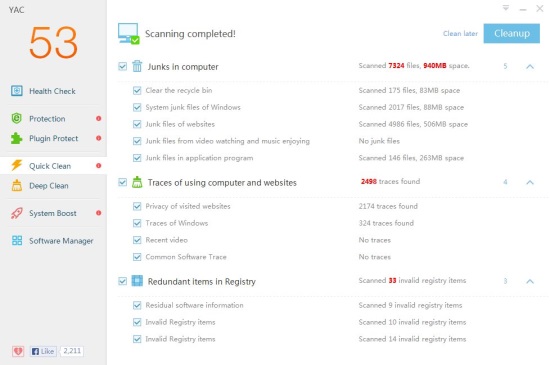Go to Deep Clean
Image resolution: width=550 pixels, height=365 pixels.
pos(53,185)
